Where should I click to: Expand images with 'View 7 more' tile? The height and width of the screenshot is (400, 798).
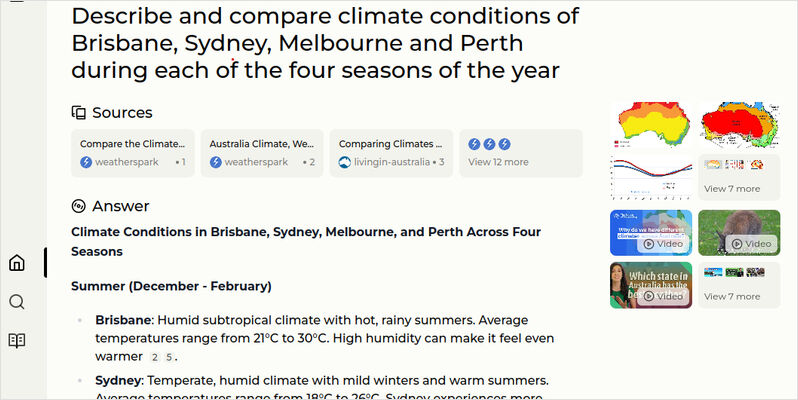[x=739, y=177]
